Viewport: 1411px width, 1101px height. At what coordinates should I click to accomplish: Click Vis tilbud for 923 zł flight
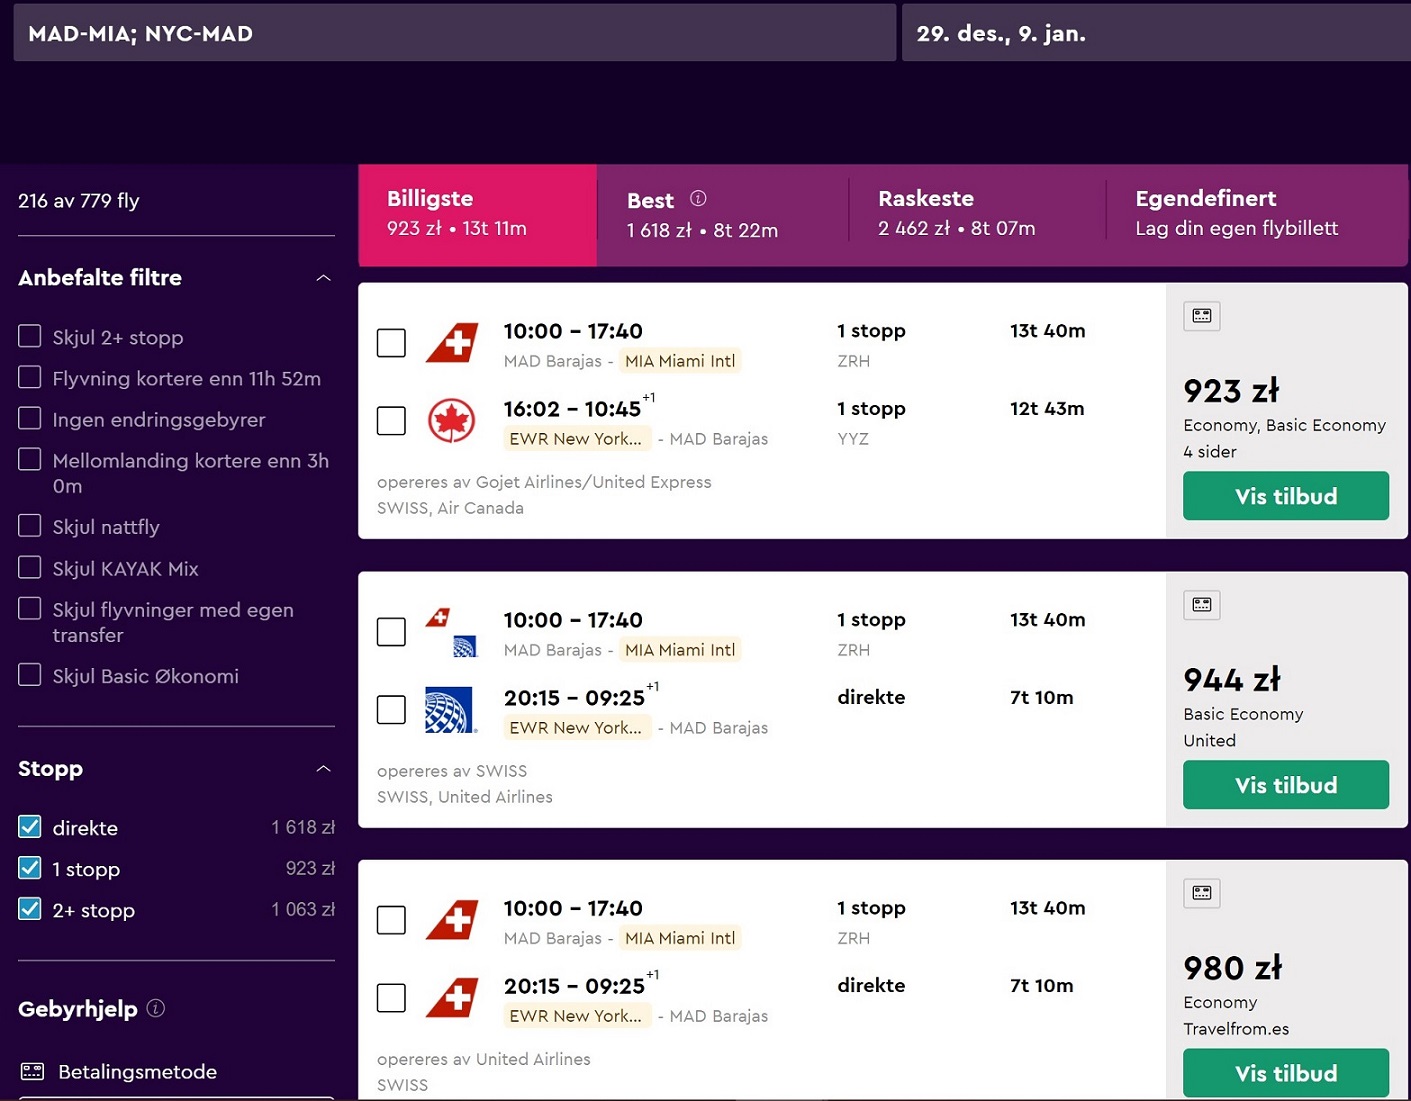(x=1286, y=496)
